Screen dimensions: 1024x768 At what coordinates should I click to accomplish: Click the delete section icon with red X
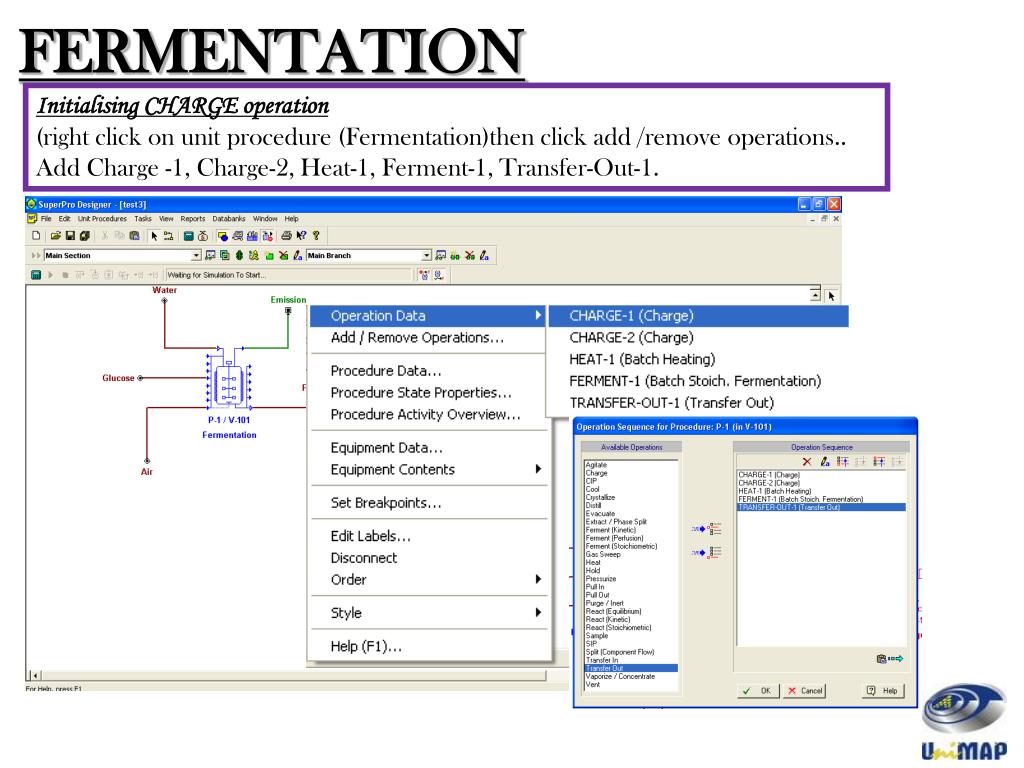pos(283,255)
